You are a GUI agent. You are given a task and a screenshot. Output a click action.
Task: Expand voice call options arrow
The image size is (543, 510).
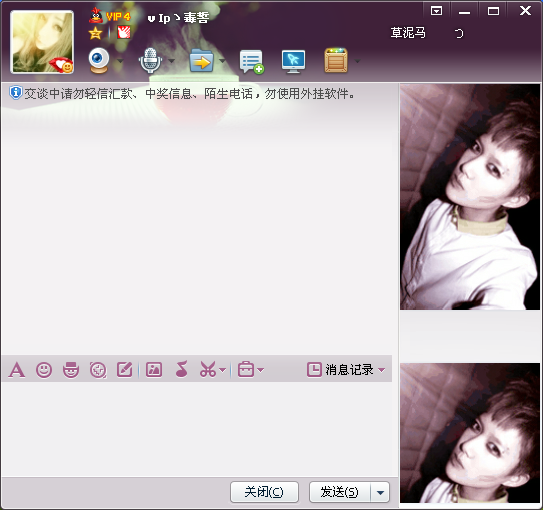click(171, 61)
